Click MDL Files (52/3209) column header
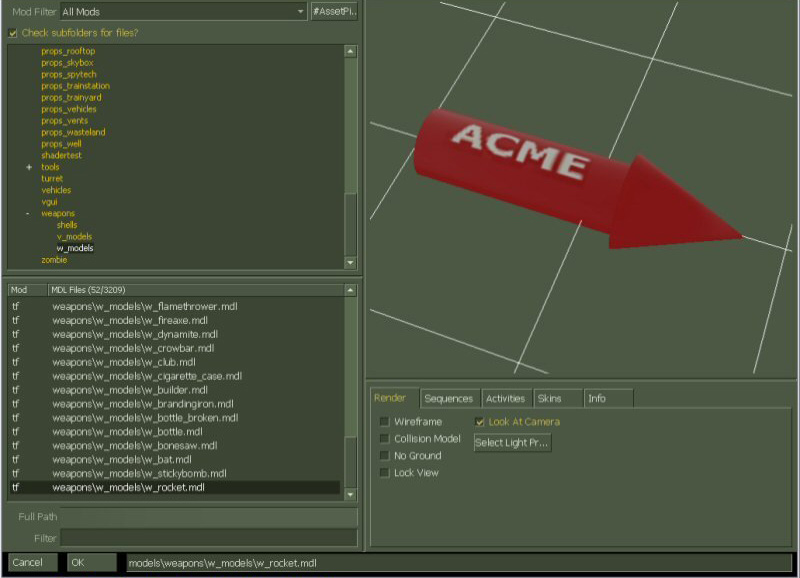Viewport: 800px width, 578px height. (x=196, y=290)
